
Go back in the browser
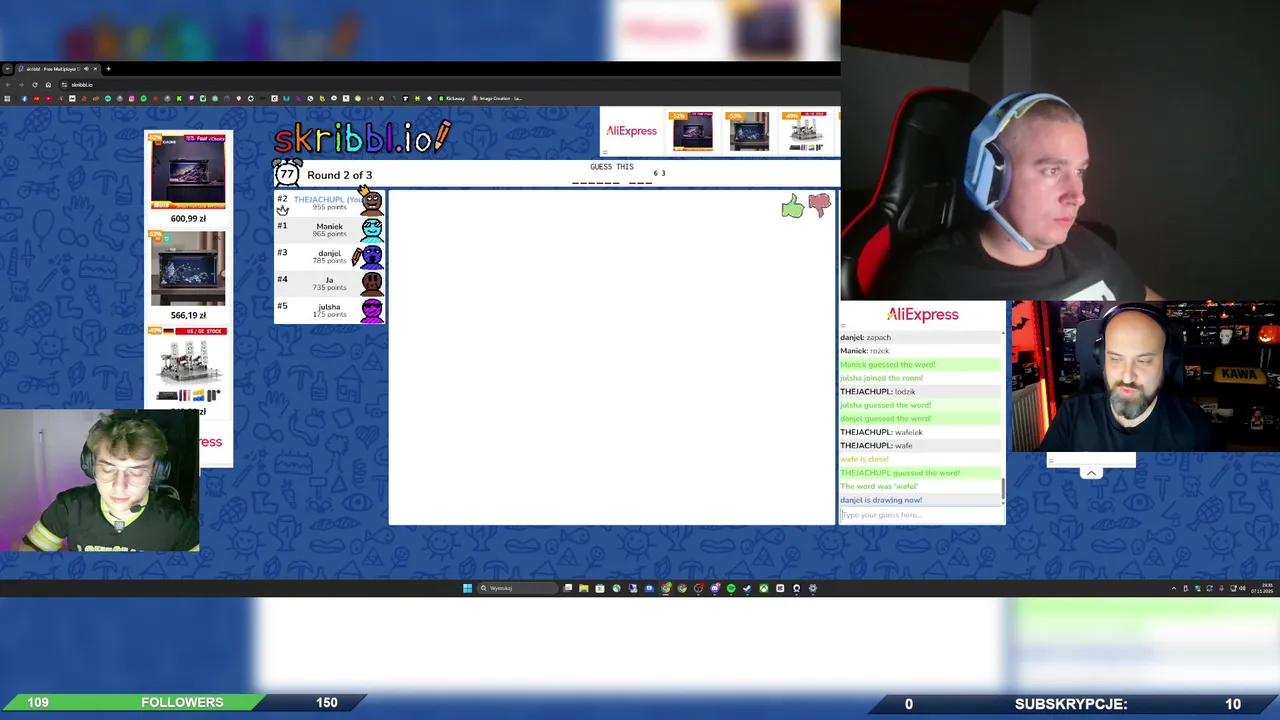click(x=8, y=85)
